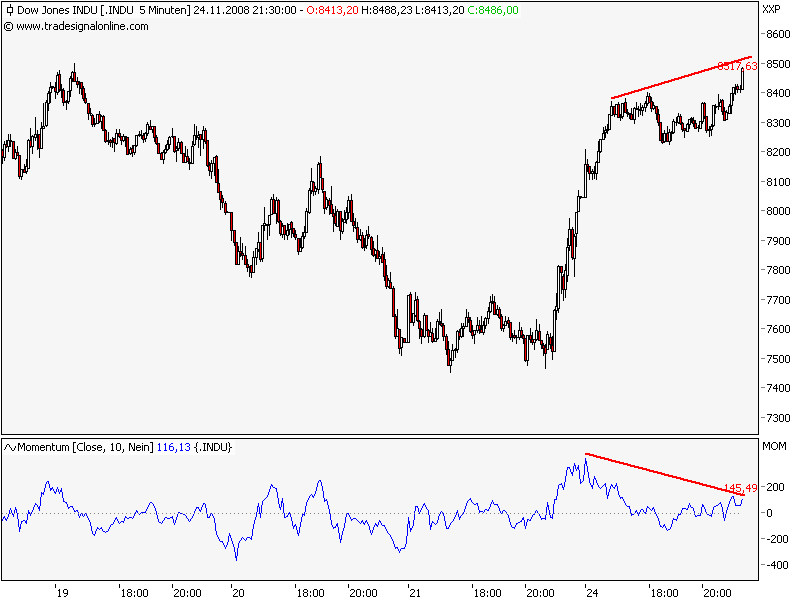The height and width of the screenshot is (600, 800).
Task: Select the red trendline on the momentum indicator
Action: coord(665,474)
